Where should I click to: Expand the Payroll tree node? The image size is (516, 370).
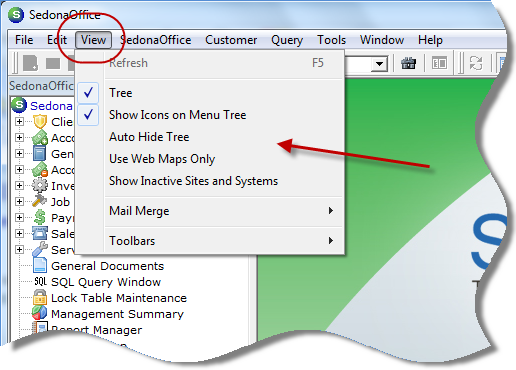19,218
